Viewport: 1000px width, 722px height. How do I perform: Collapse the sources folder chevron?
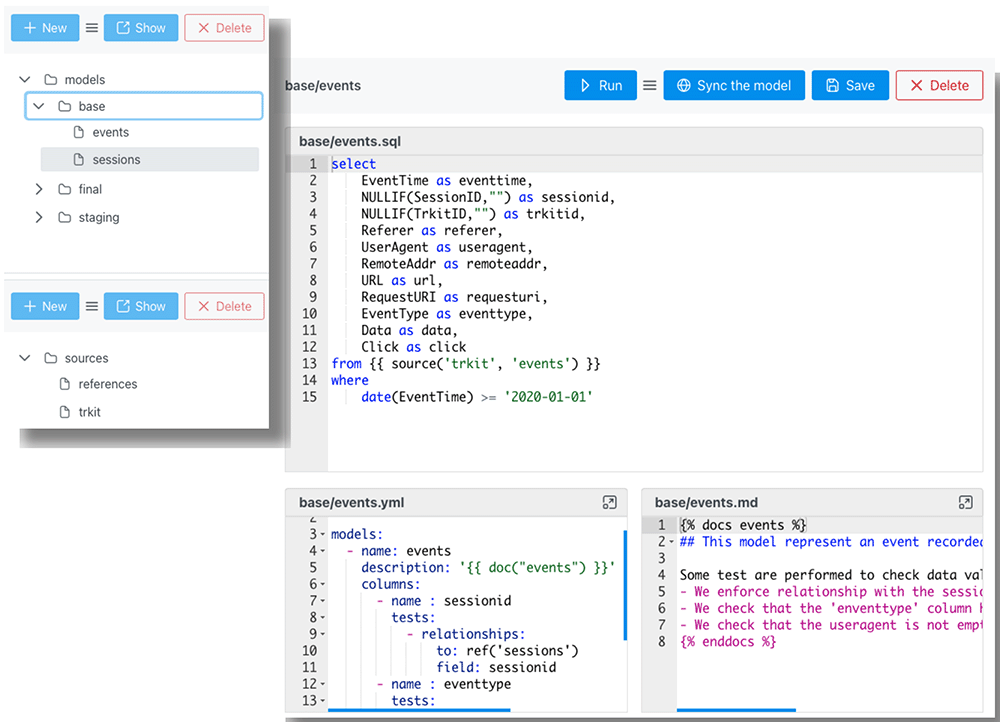pyautogui.click(x=25, y=358)
